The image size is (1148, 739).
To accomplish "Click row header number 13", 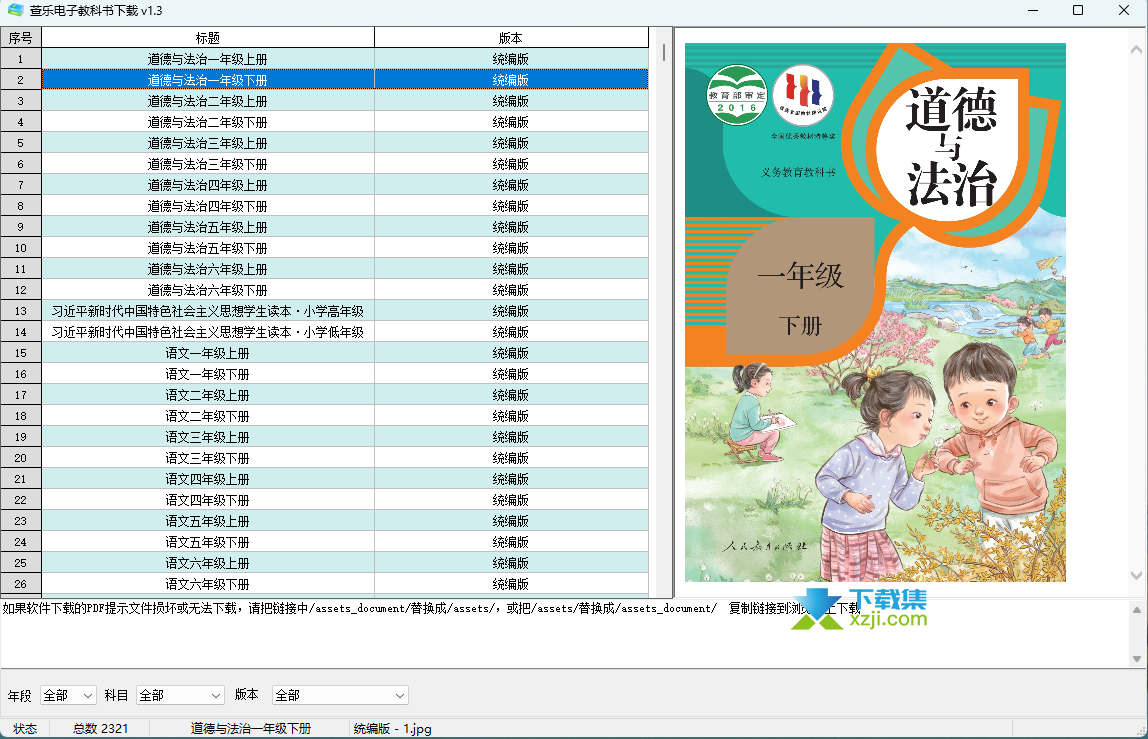I will [x=20, y=311].
